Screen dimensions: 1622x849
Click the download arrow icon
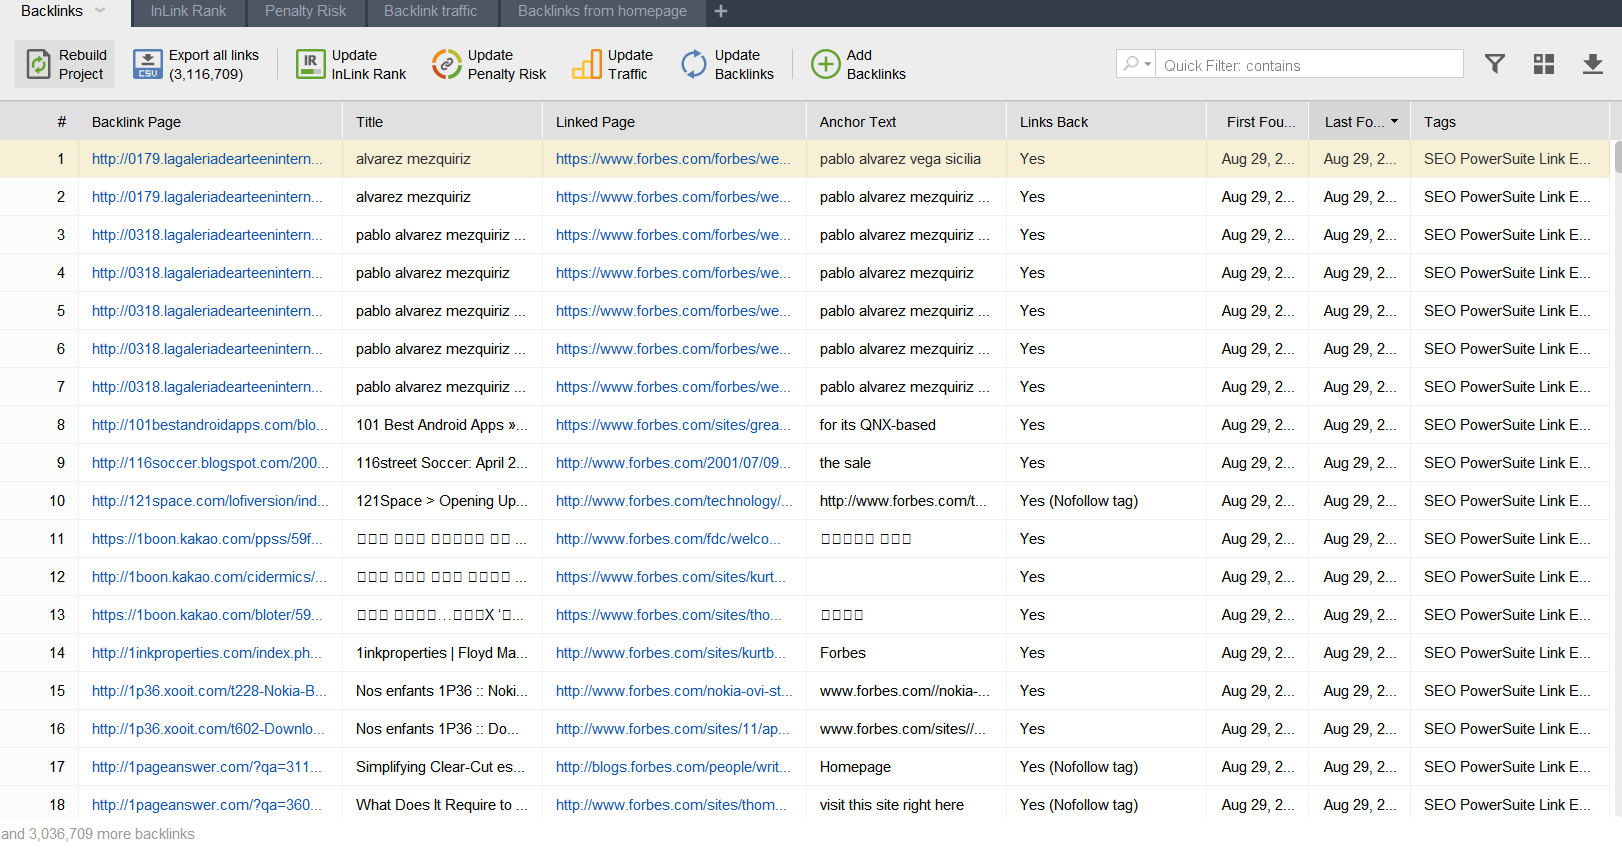pos(1592,65)
